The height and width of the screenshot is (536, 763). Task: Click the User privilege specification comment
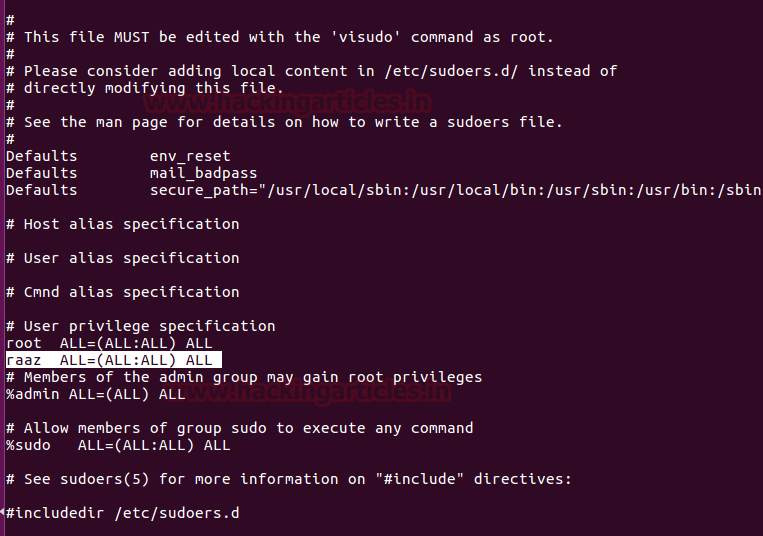click(149, 326)
